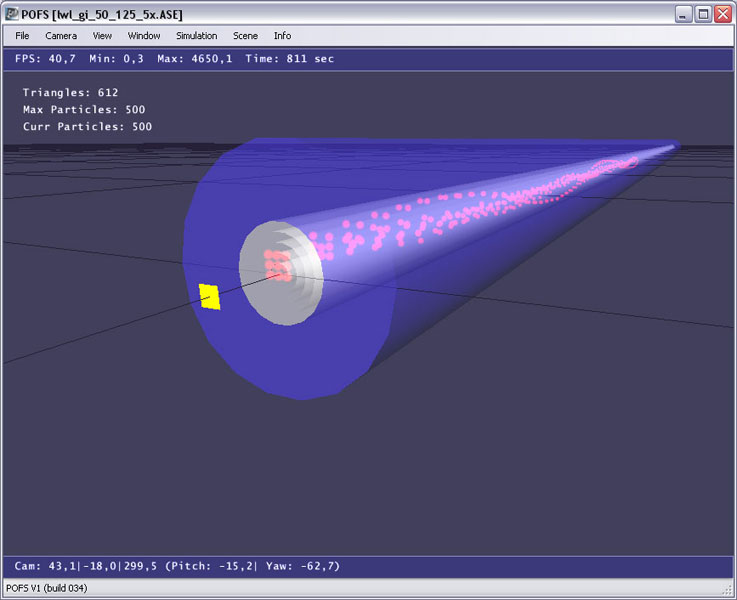
Task: Expand the Window menu
Action: [x=144, y=36]
